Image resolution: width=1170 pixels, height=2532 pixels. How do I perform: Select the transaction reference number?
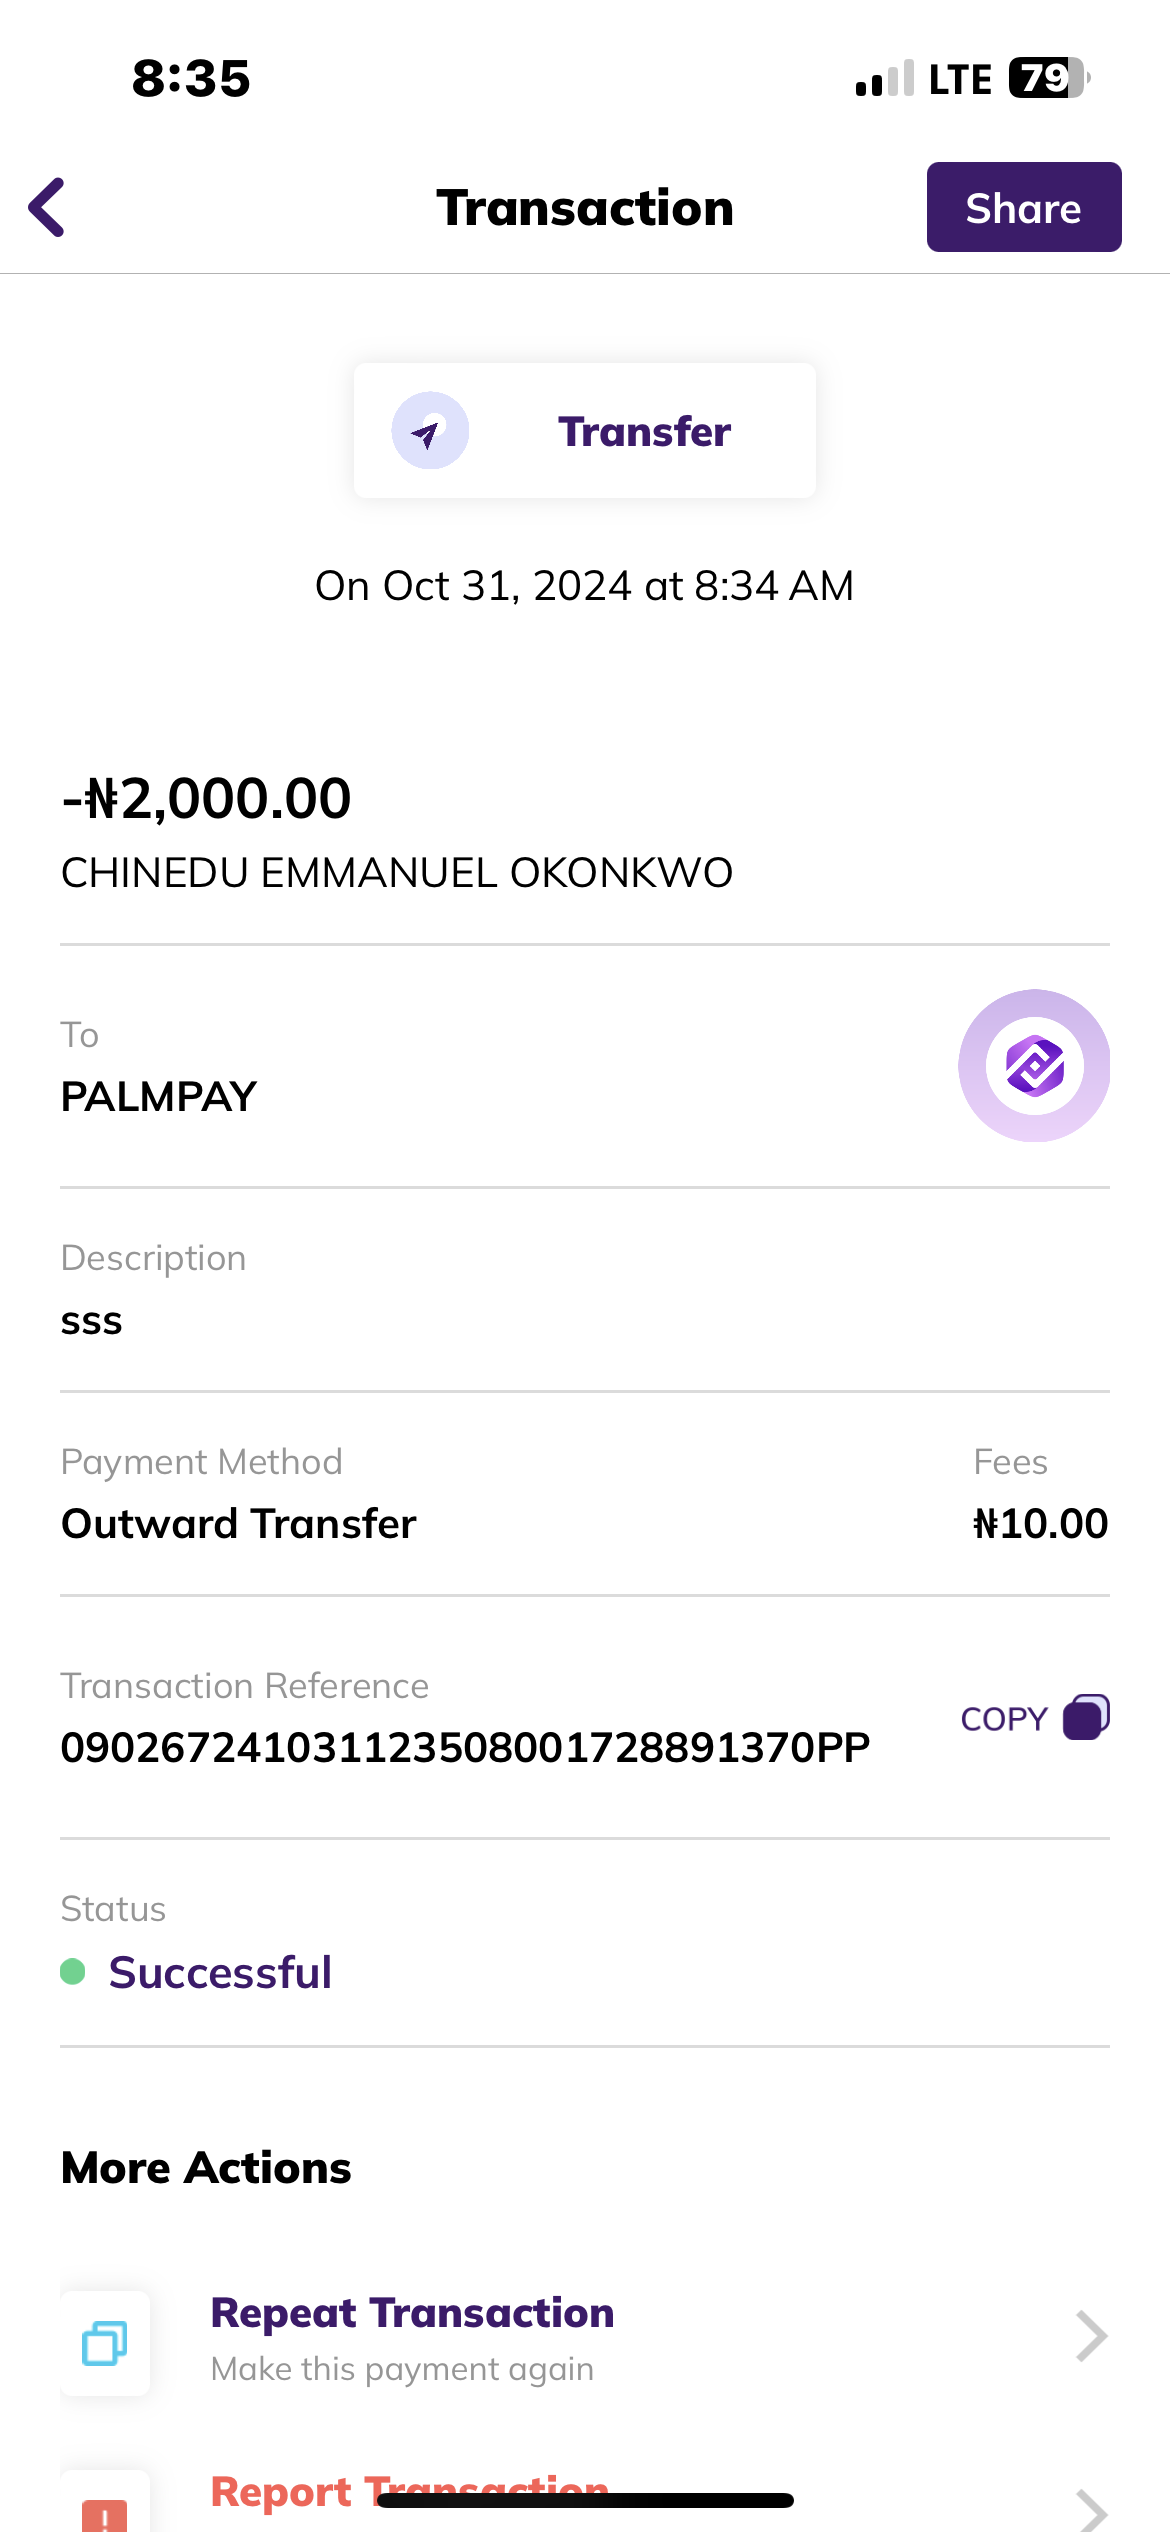coord(465,1747)
